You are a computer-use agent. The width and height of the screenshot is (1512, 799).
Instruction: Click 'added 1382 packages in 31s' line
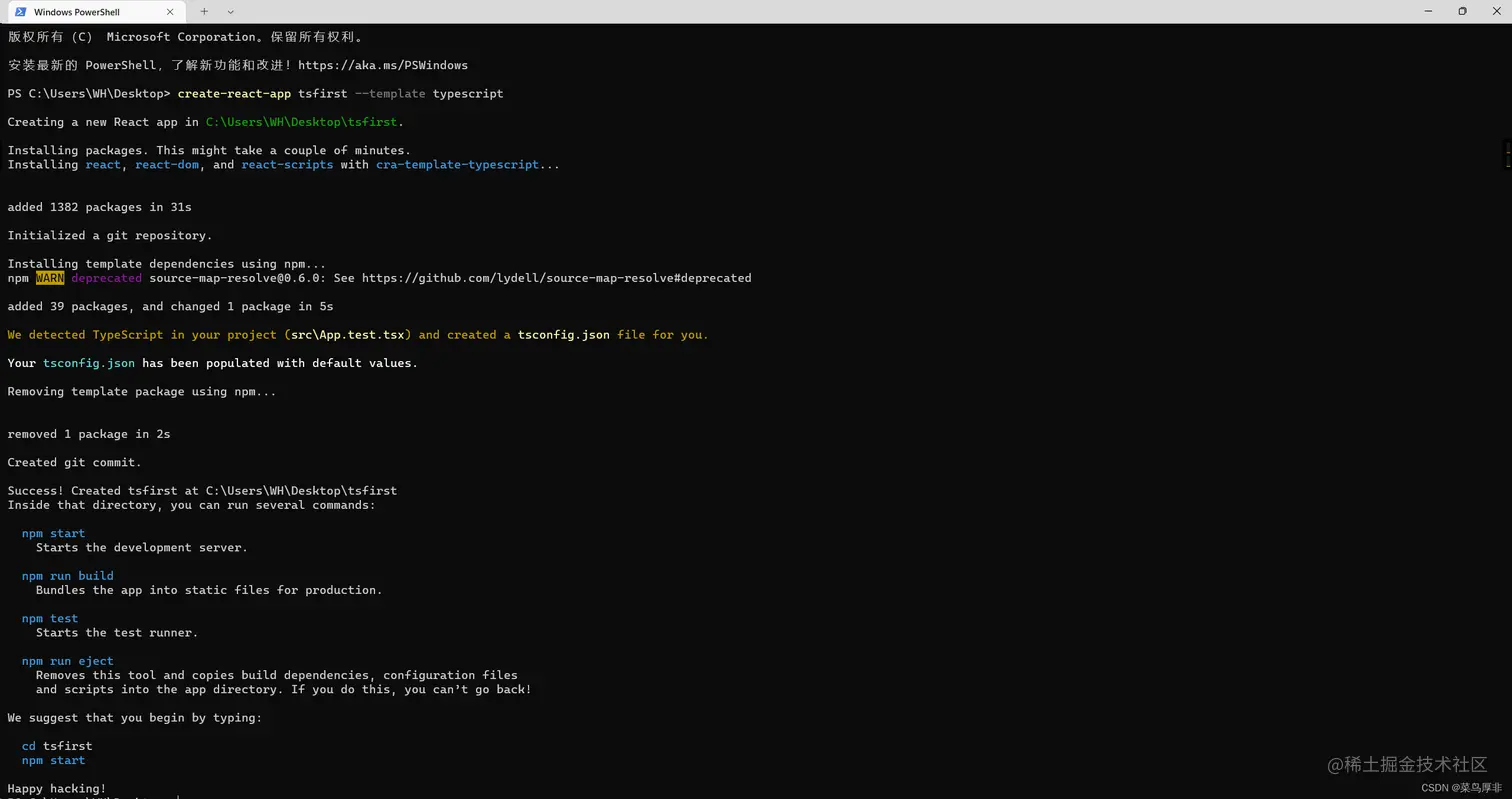pos(99,207)
